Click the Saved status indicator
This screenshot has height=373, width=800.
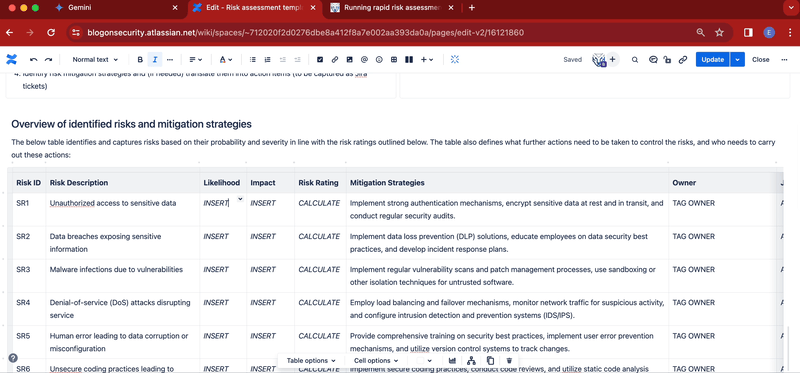pos(572,60)
